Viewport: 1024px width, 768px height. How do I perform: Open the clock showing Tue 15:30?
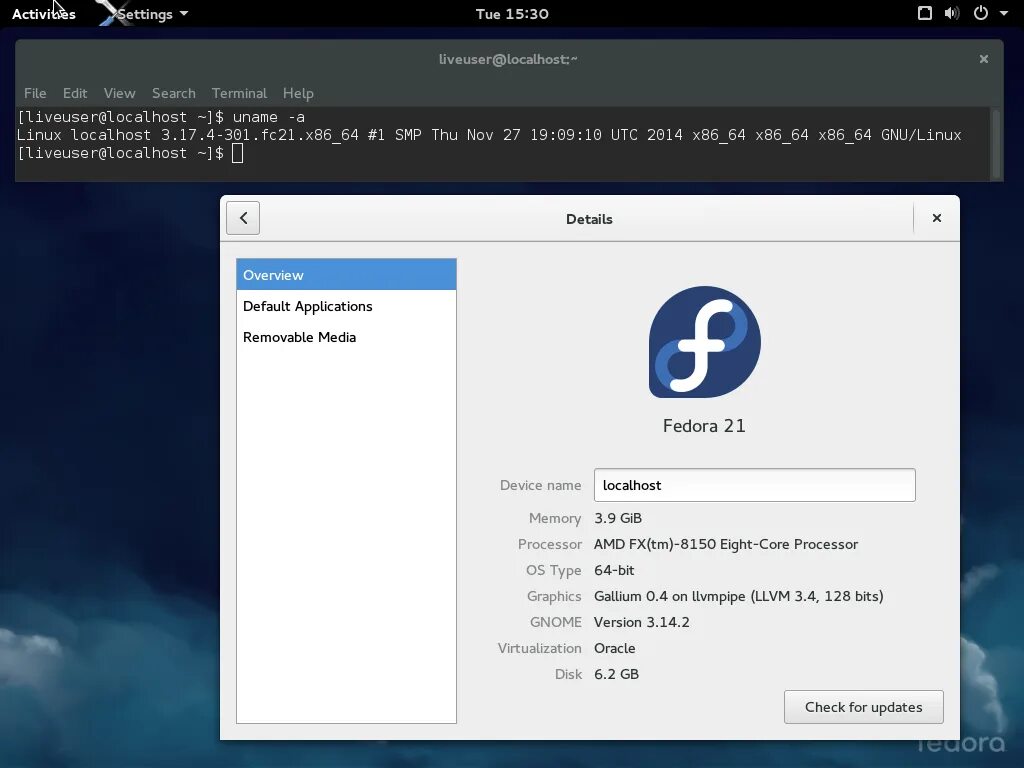point(512,14)
